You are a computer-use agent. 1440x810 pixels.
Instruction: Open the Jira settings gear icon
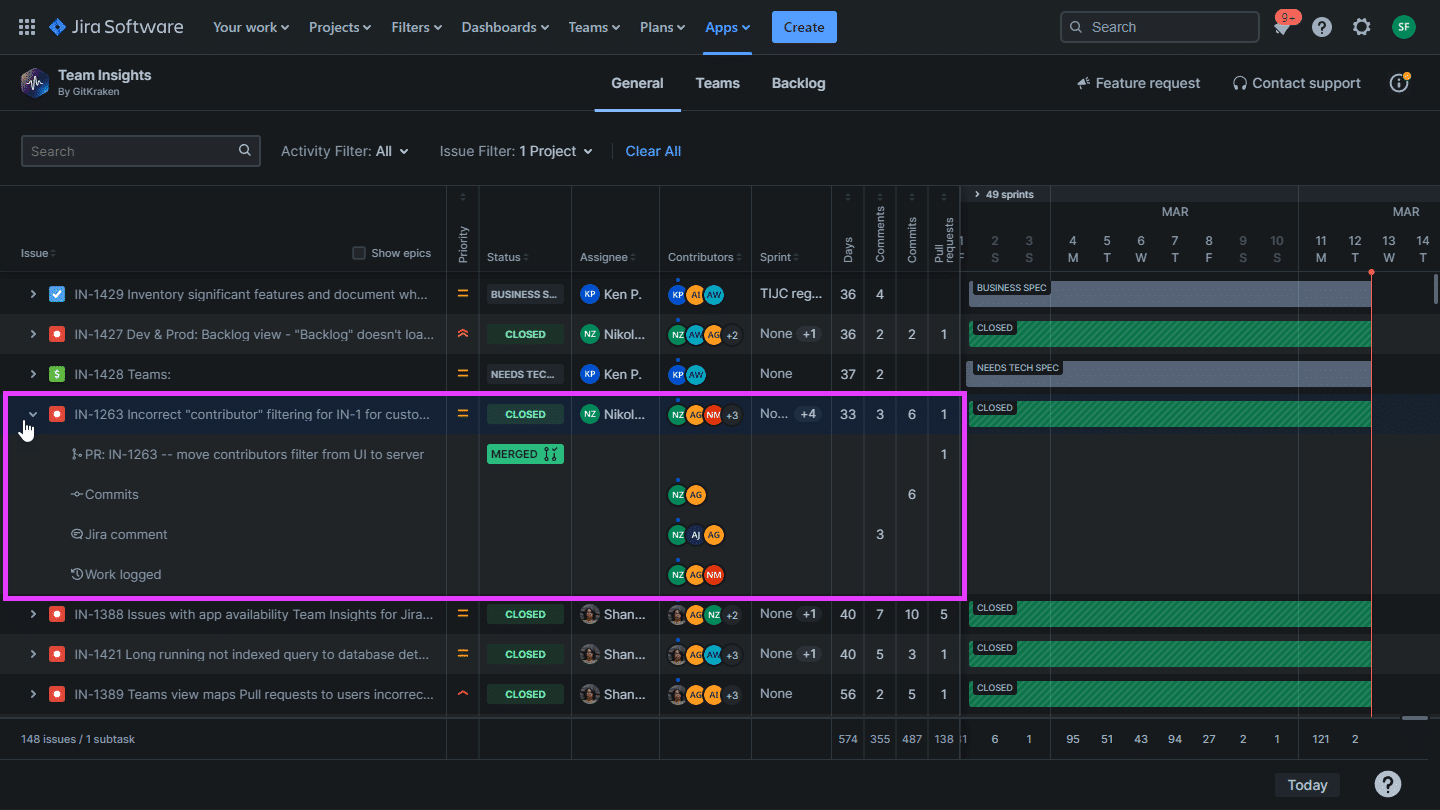[1362, 27]
